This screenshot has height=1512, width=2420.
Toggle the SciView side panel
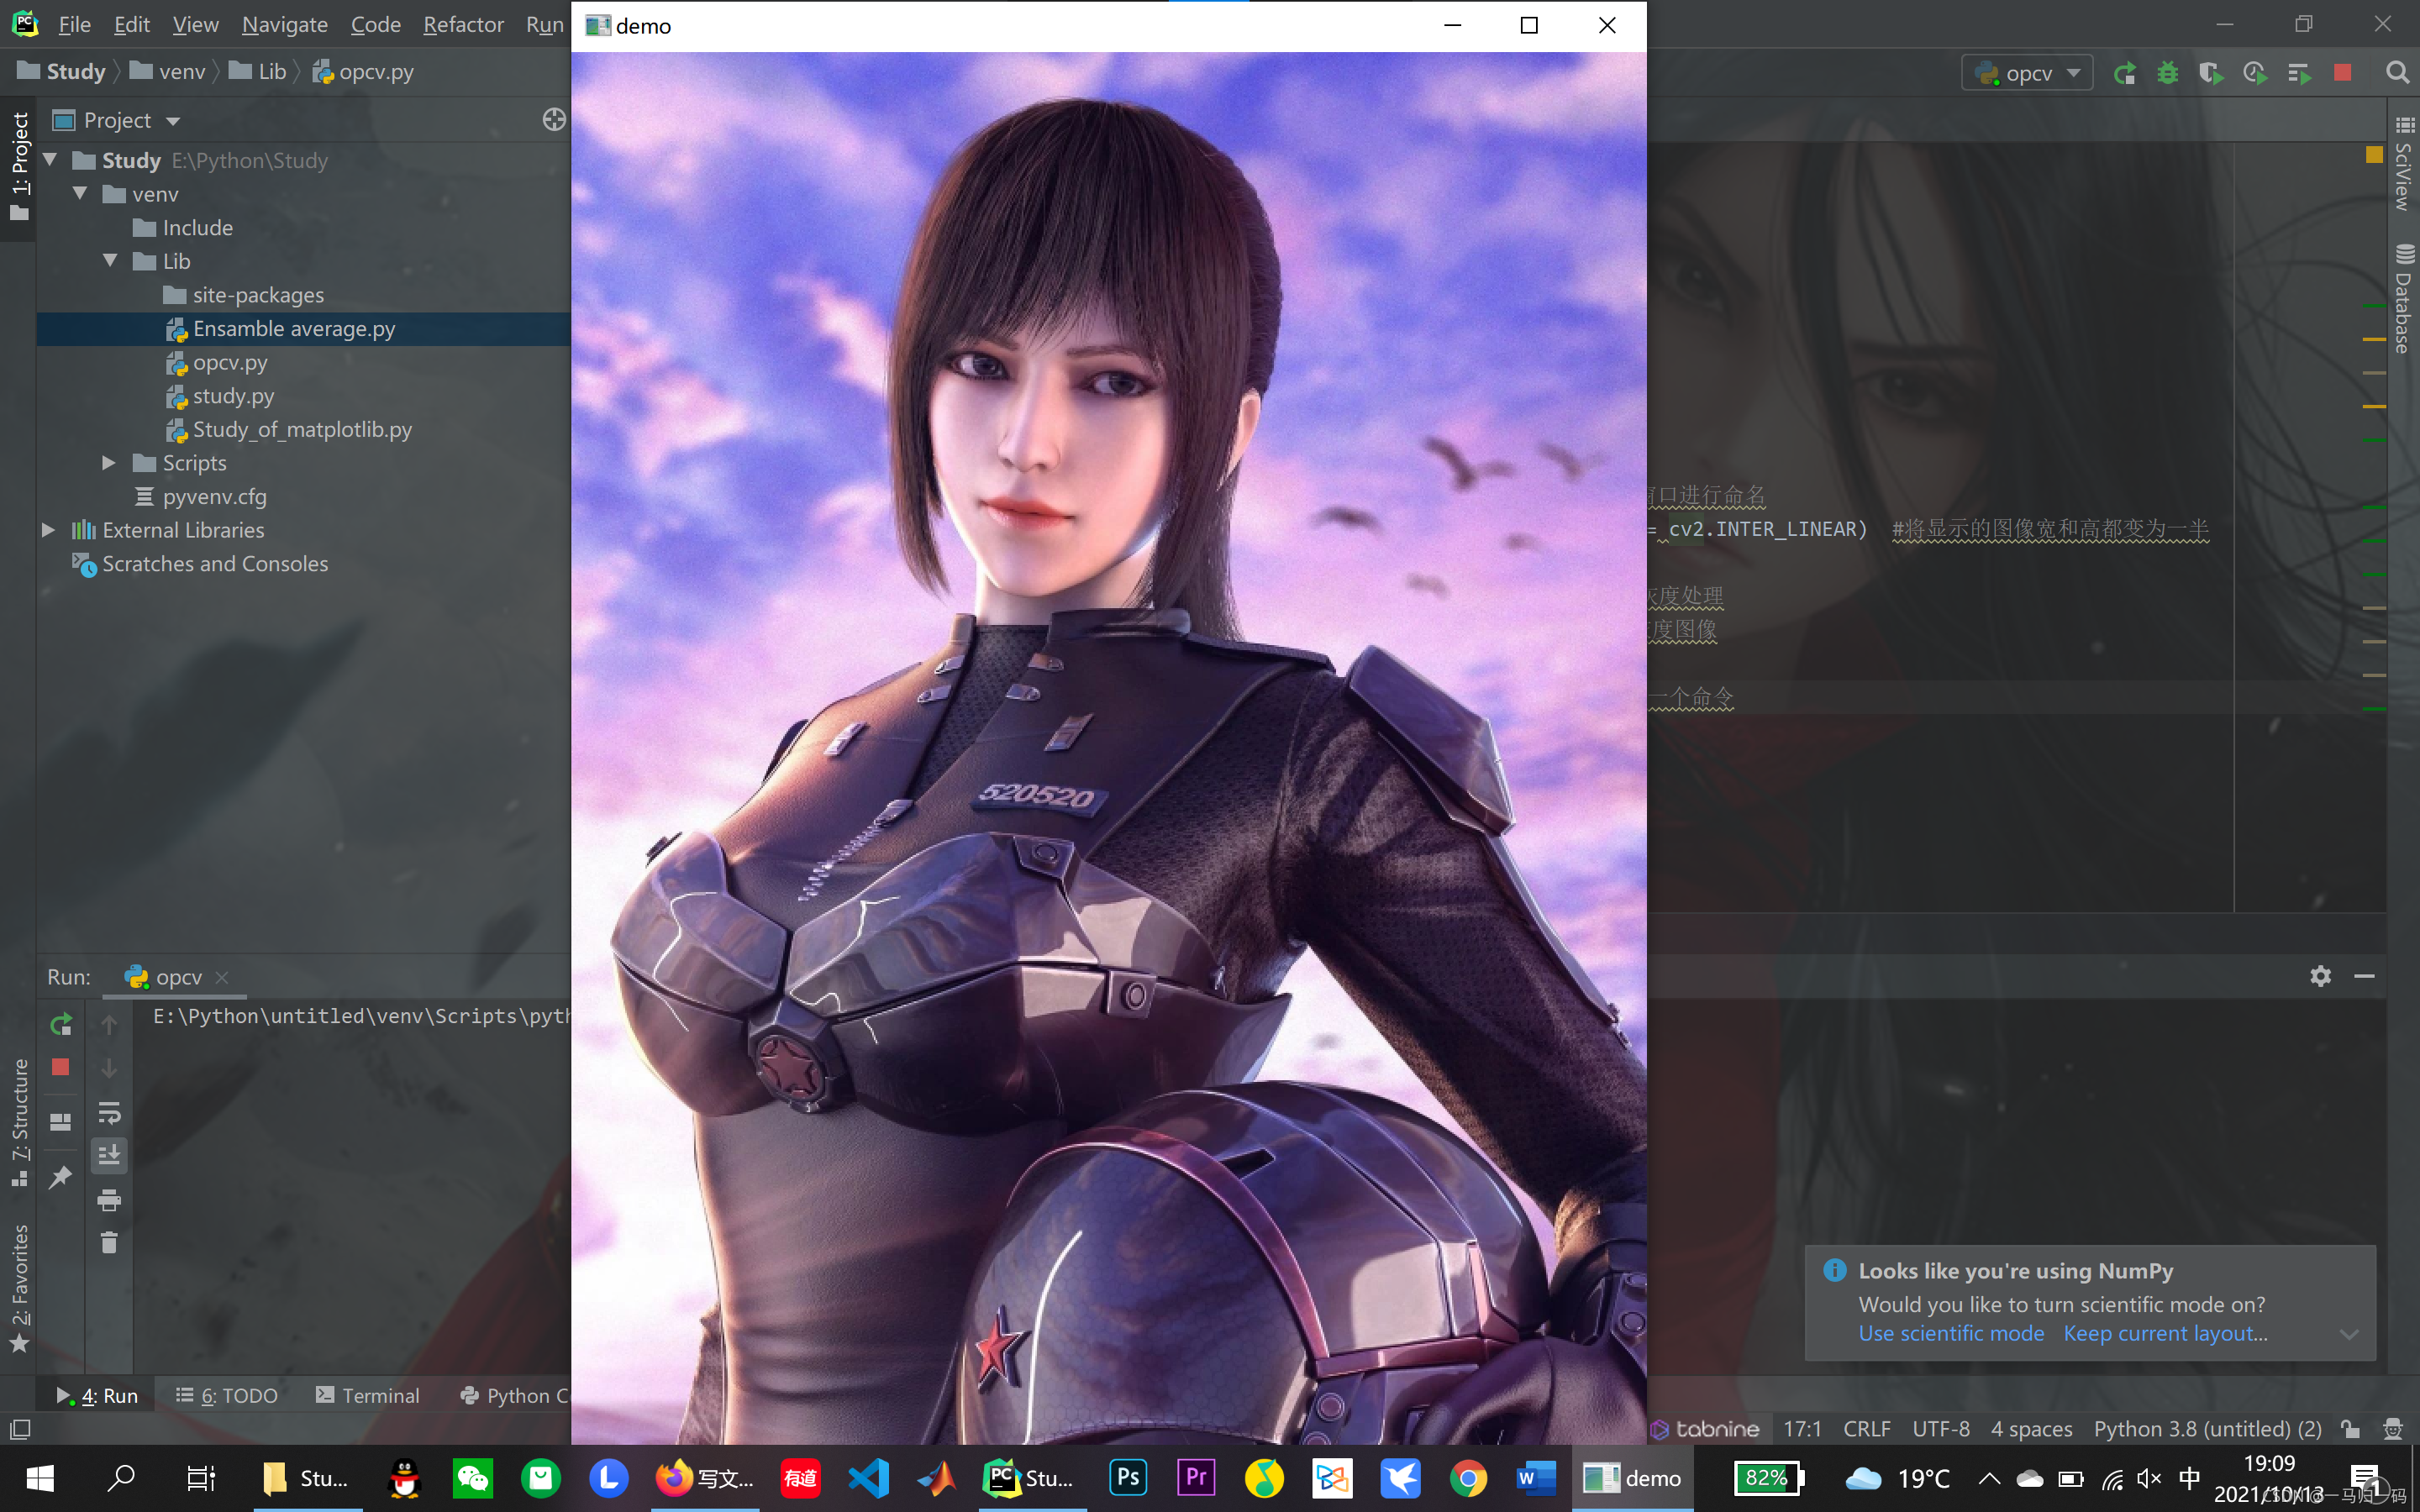pos(2404,165)
